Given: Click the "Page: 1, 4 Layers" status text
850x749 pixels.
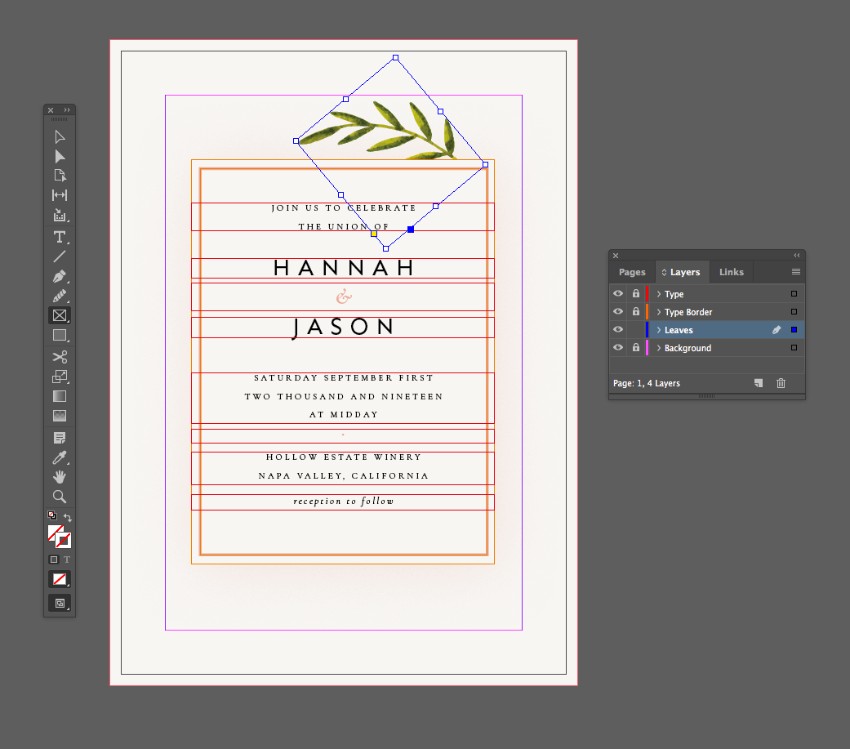Looking at the screenshot, I should [646, 383].
